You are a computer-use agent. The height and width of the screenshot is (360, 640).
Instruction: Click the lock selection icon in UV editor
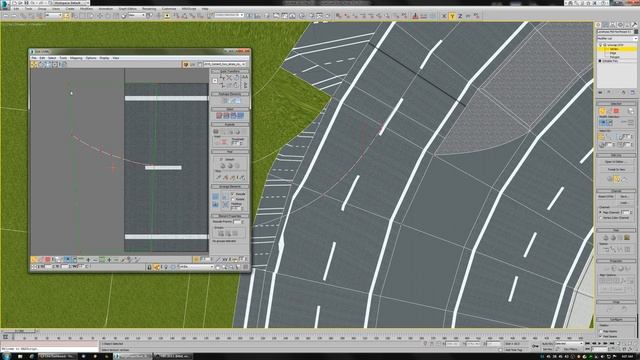pos(149,267)
